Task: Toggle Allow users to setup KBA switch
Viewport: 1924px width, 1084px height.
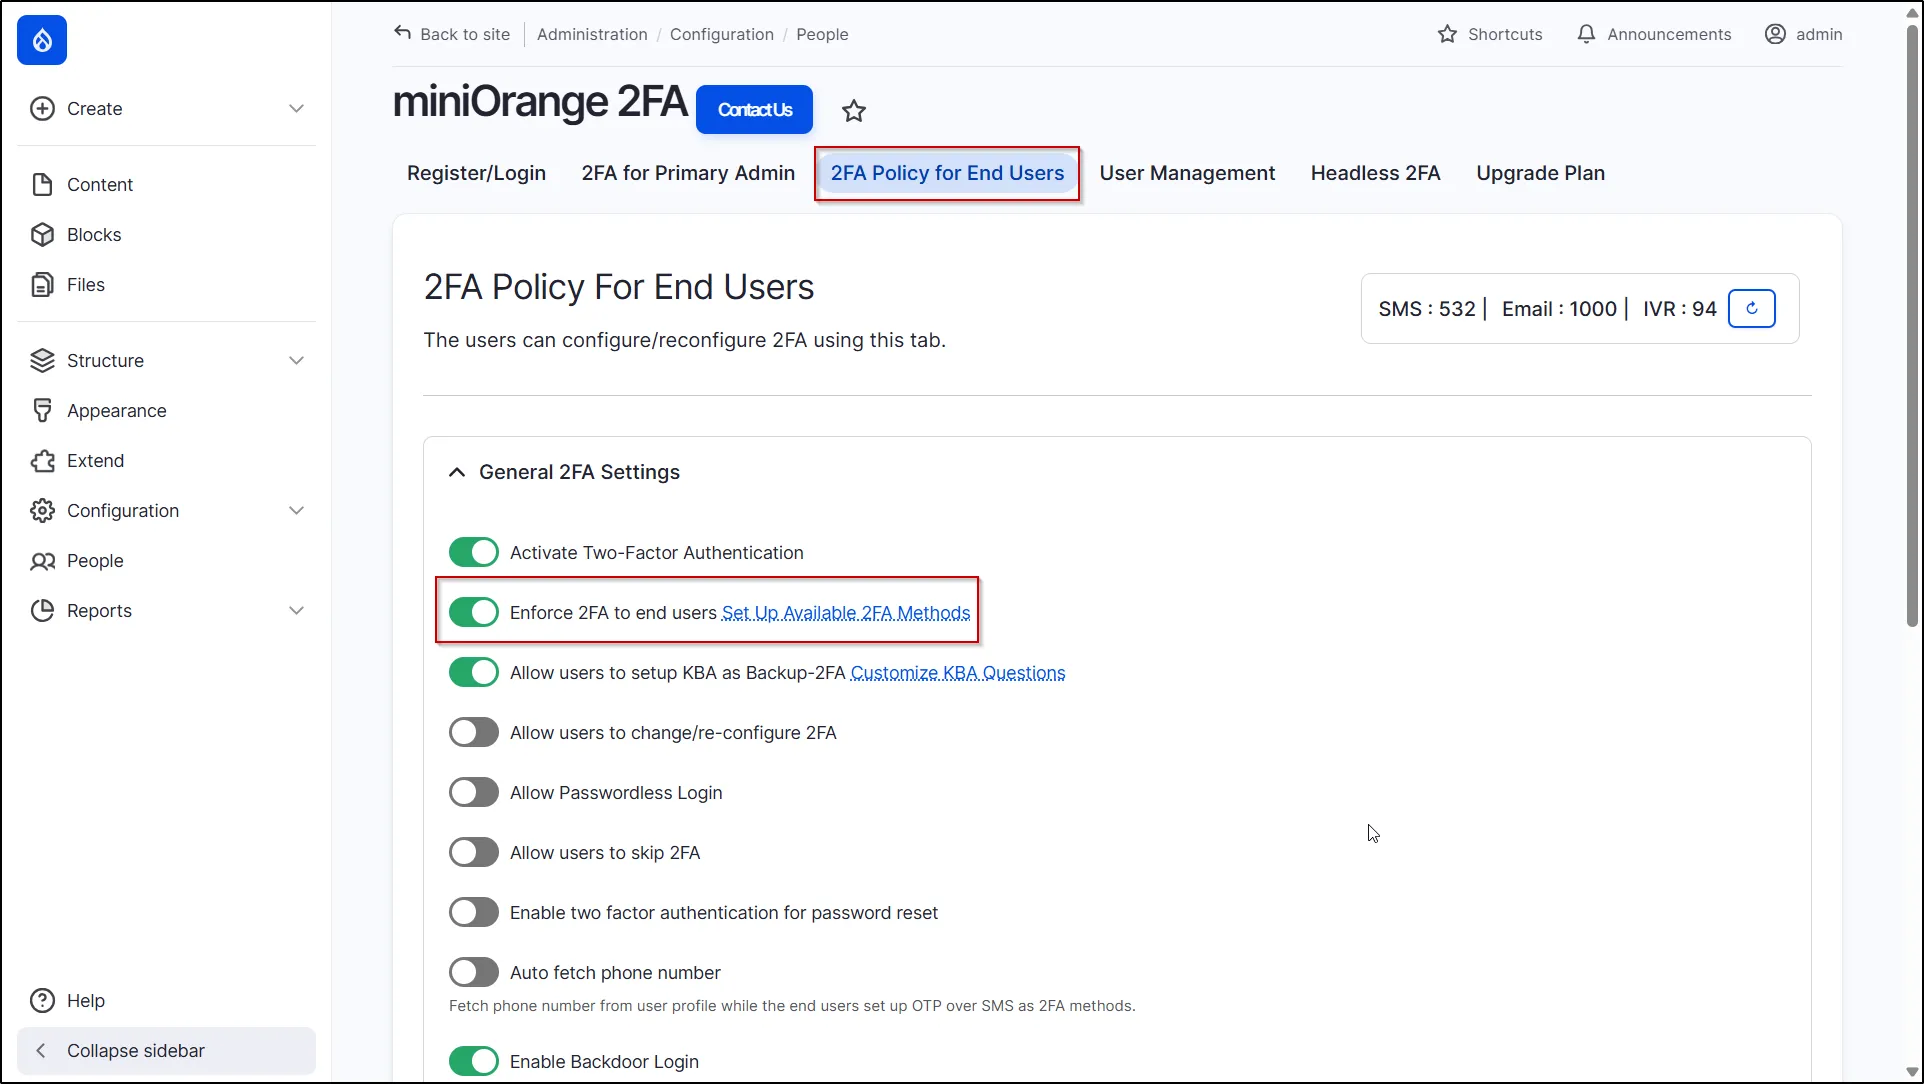Action: (473, 673)
